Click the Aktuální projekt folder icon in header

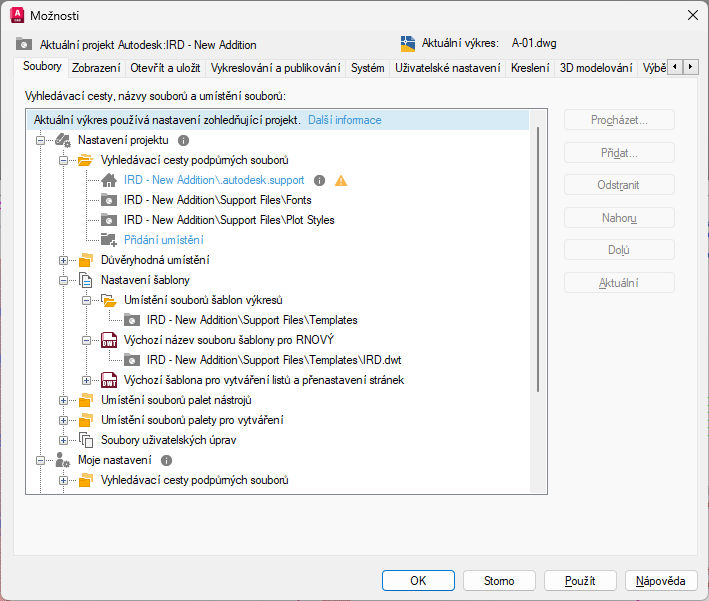pos(24,44)
